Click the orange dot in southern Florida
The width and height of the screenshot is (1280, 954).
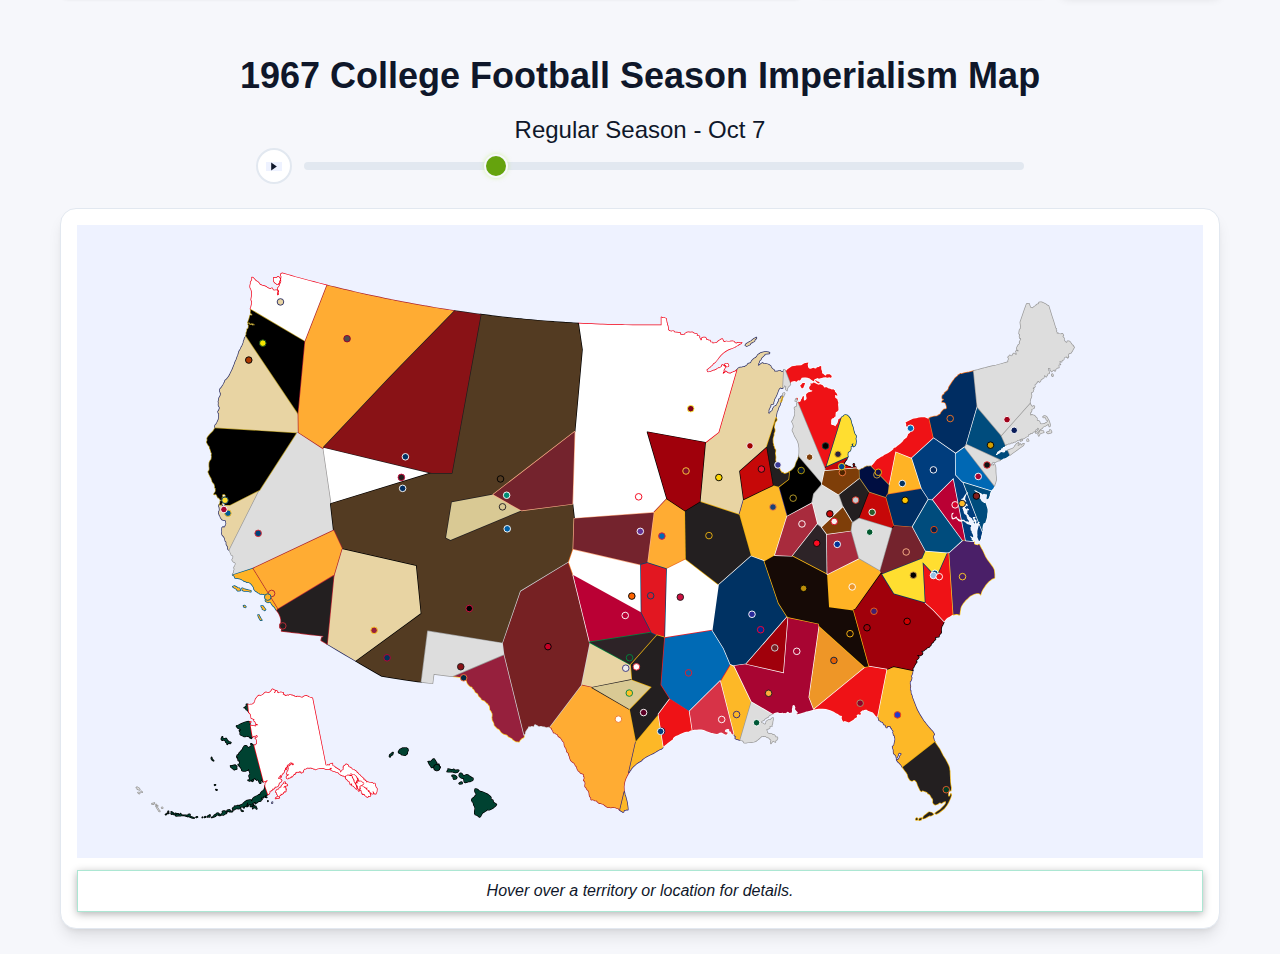(946, 790)
